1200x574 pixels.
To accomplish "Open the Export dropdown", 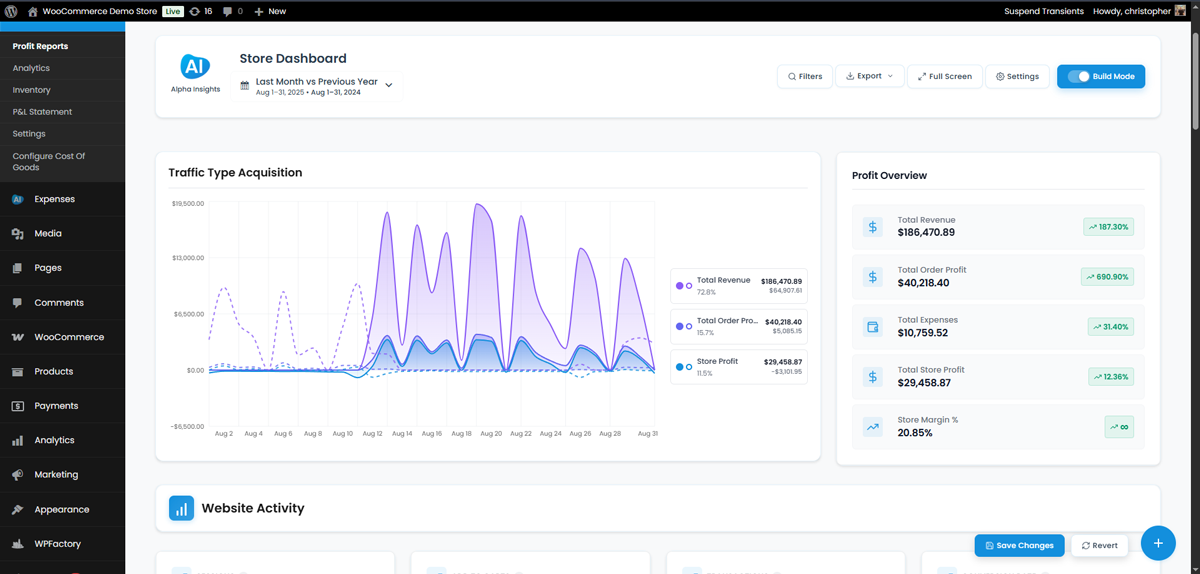I will click(x=869, y=76).
